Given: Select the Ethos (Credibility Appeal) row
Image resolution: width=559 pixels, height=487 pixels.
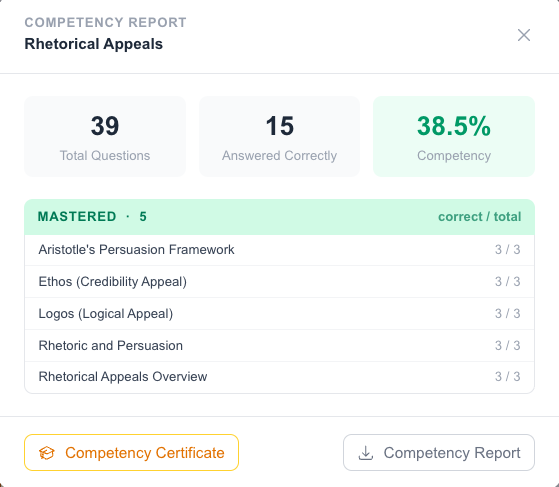Looking at the screenshot, I should (279, 282).
